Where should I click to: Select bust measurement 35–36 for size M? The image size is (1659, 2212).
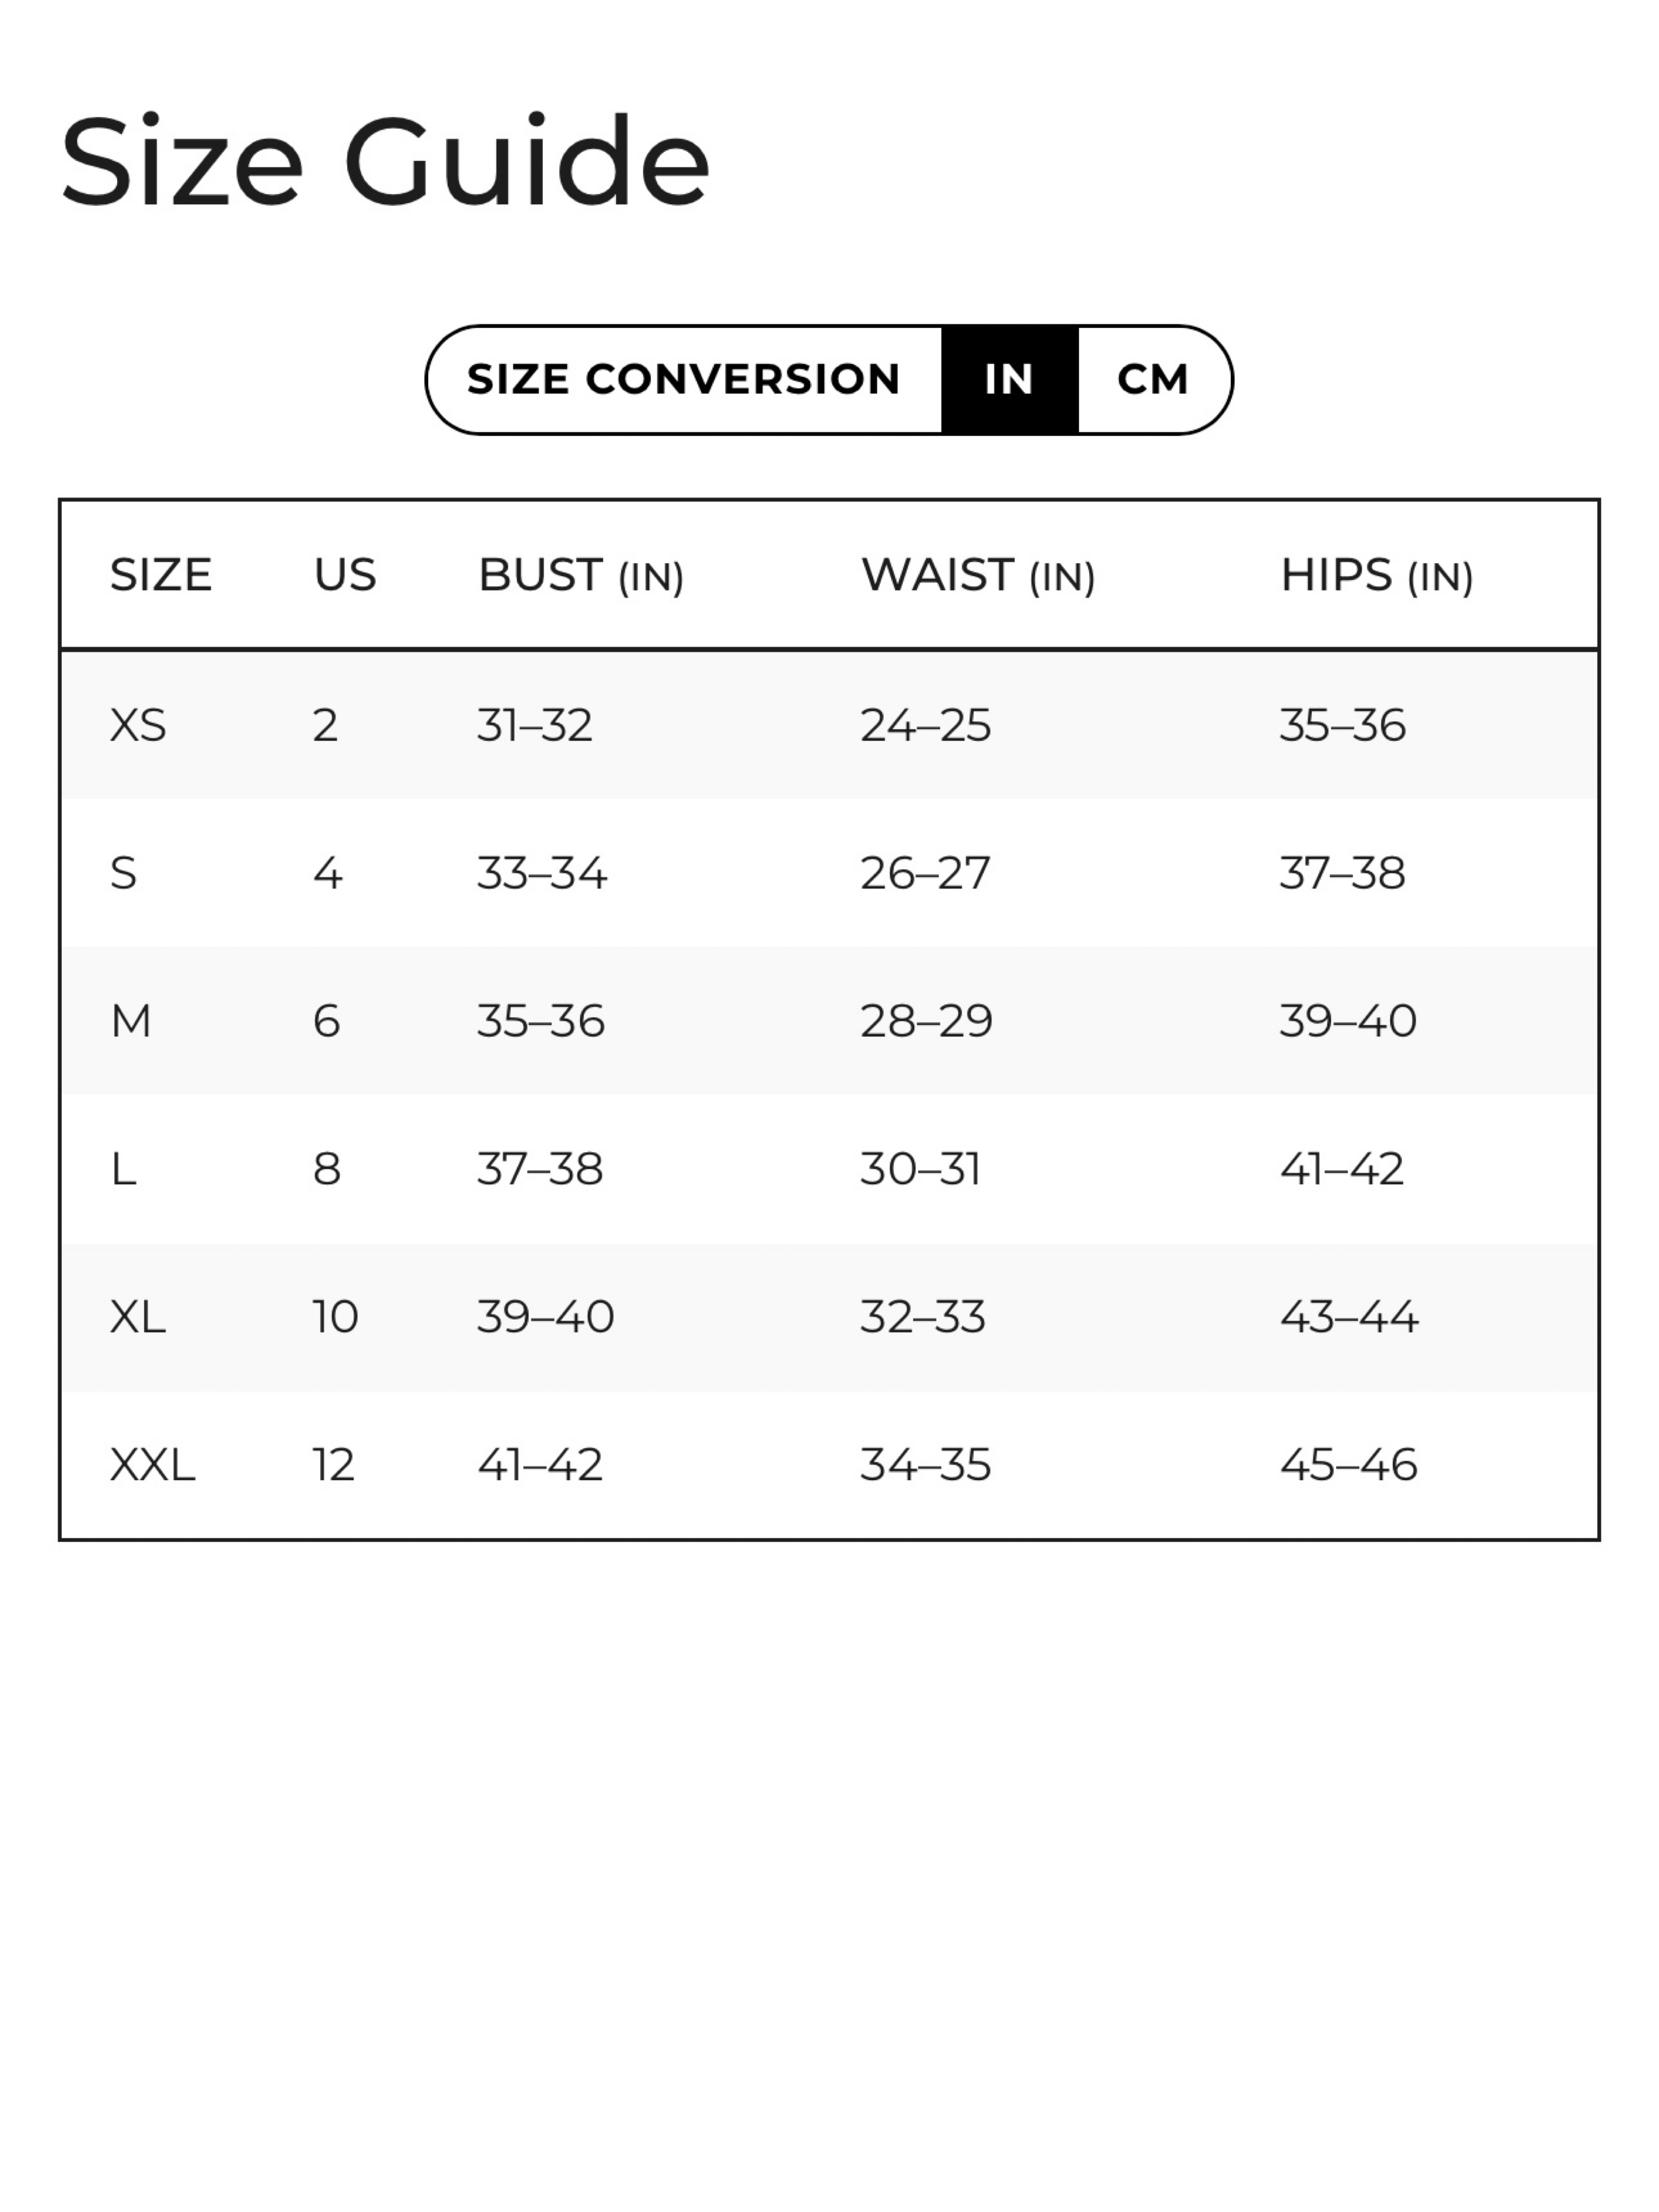(541, 1021)
